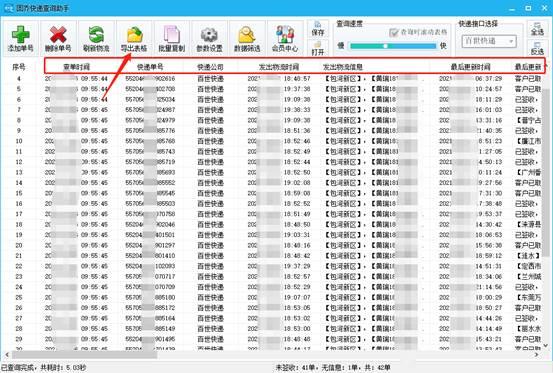Open 参数设置 gear settings
Image resolution: width=553 pixels, height=373 pixels.
209,38
